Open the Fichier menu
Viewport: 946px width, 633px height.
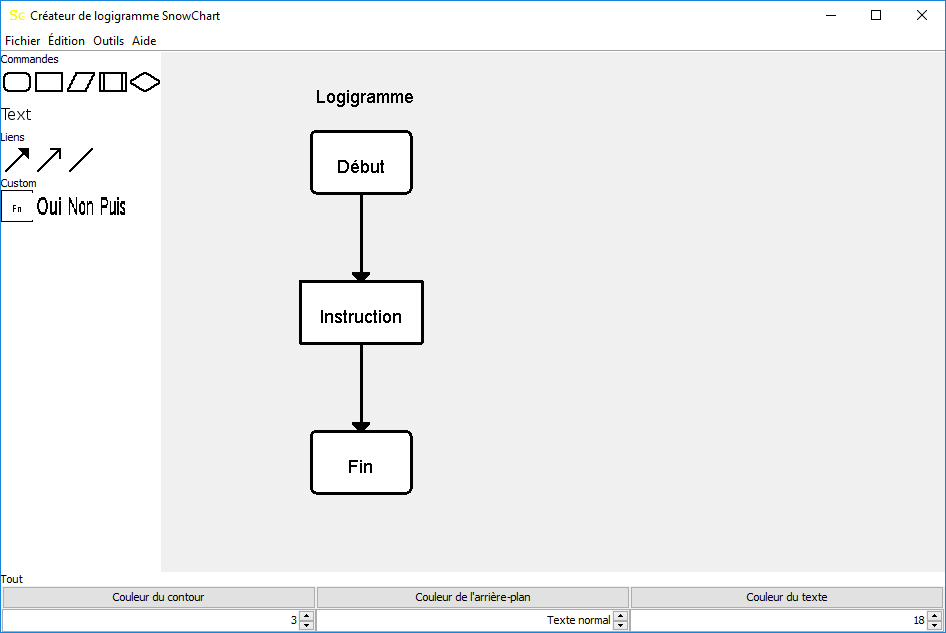tap(22, 41)
